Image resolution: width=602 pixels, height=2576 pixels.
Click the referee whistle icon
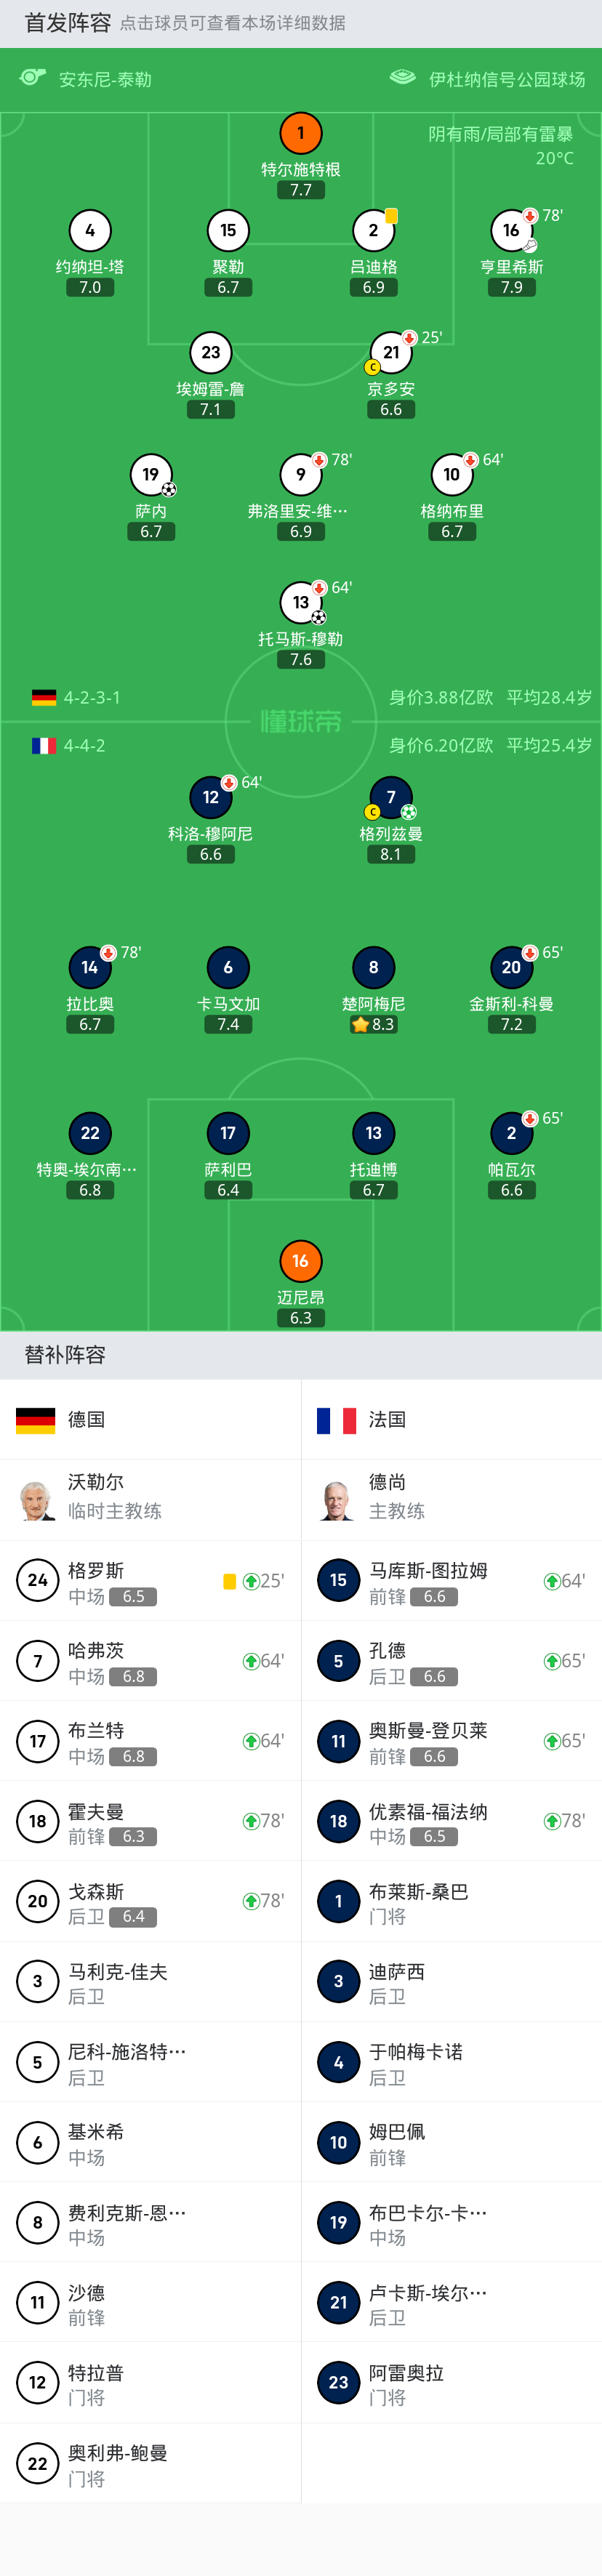tap(33, 78)
